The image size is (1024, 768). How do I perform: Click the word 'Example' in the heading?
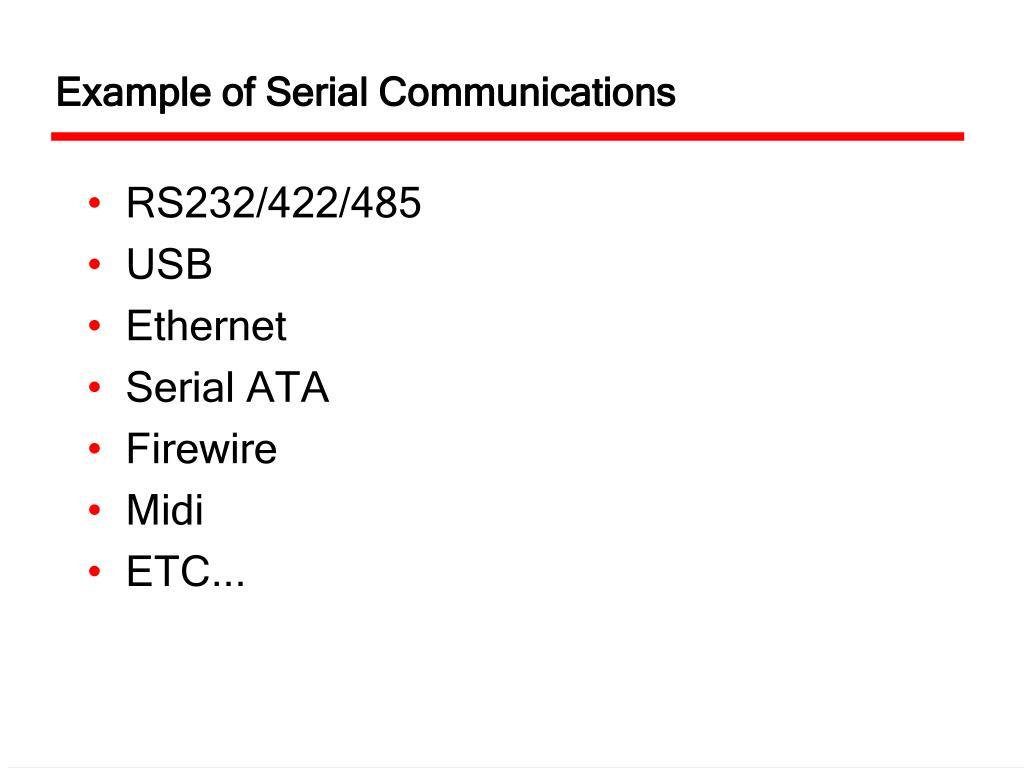pos(133,93)
